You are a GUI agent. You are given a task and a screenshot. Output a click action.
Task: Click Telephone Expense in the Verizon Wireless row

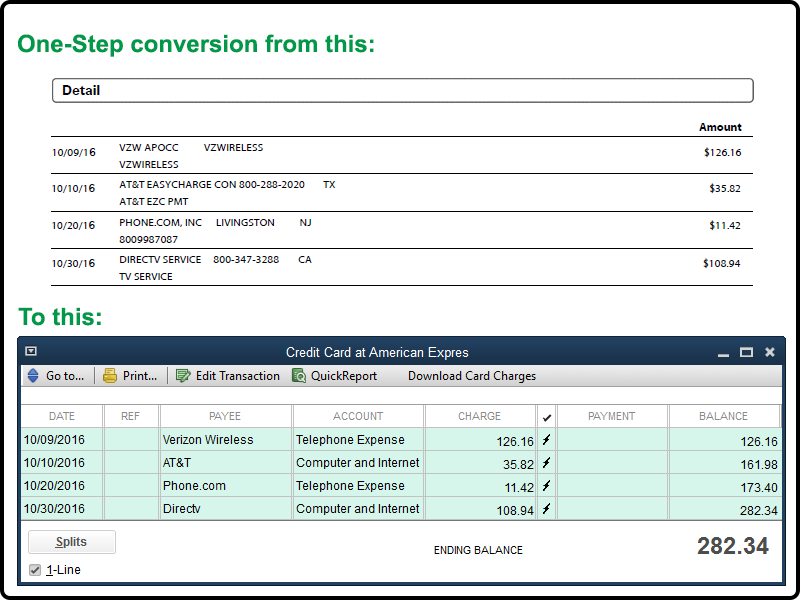point(358,440)
